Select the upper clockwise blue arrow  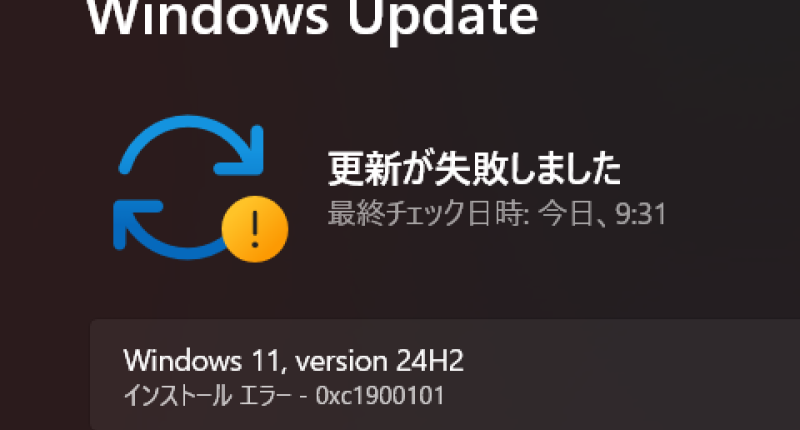point(191,145)
